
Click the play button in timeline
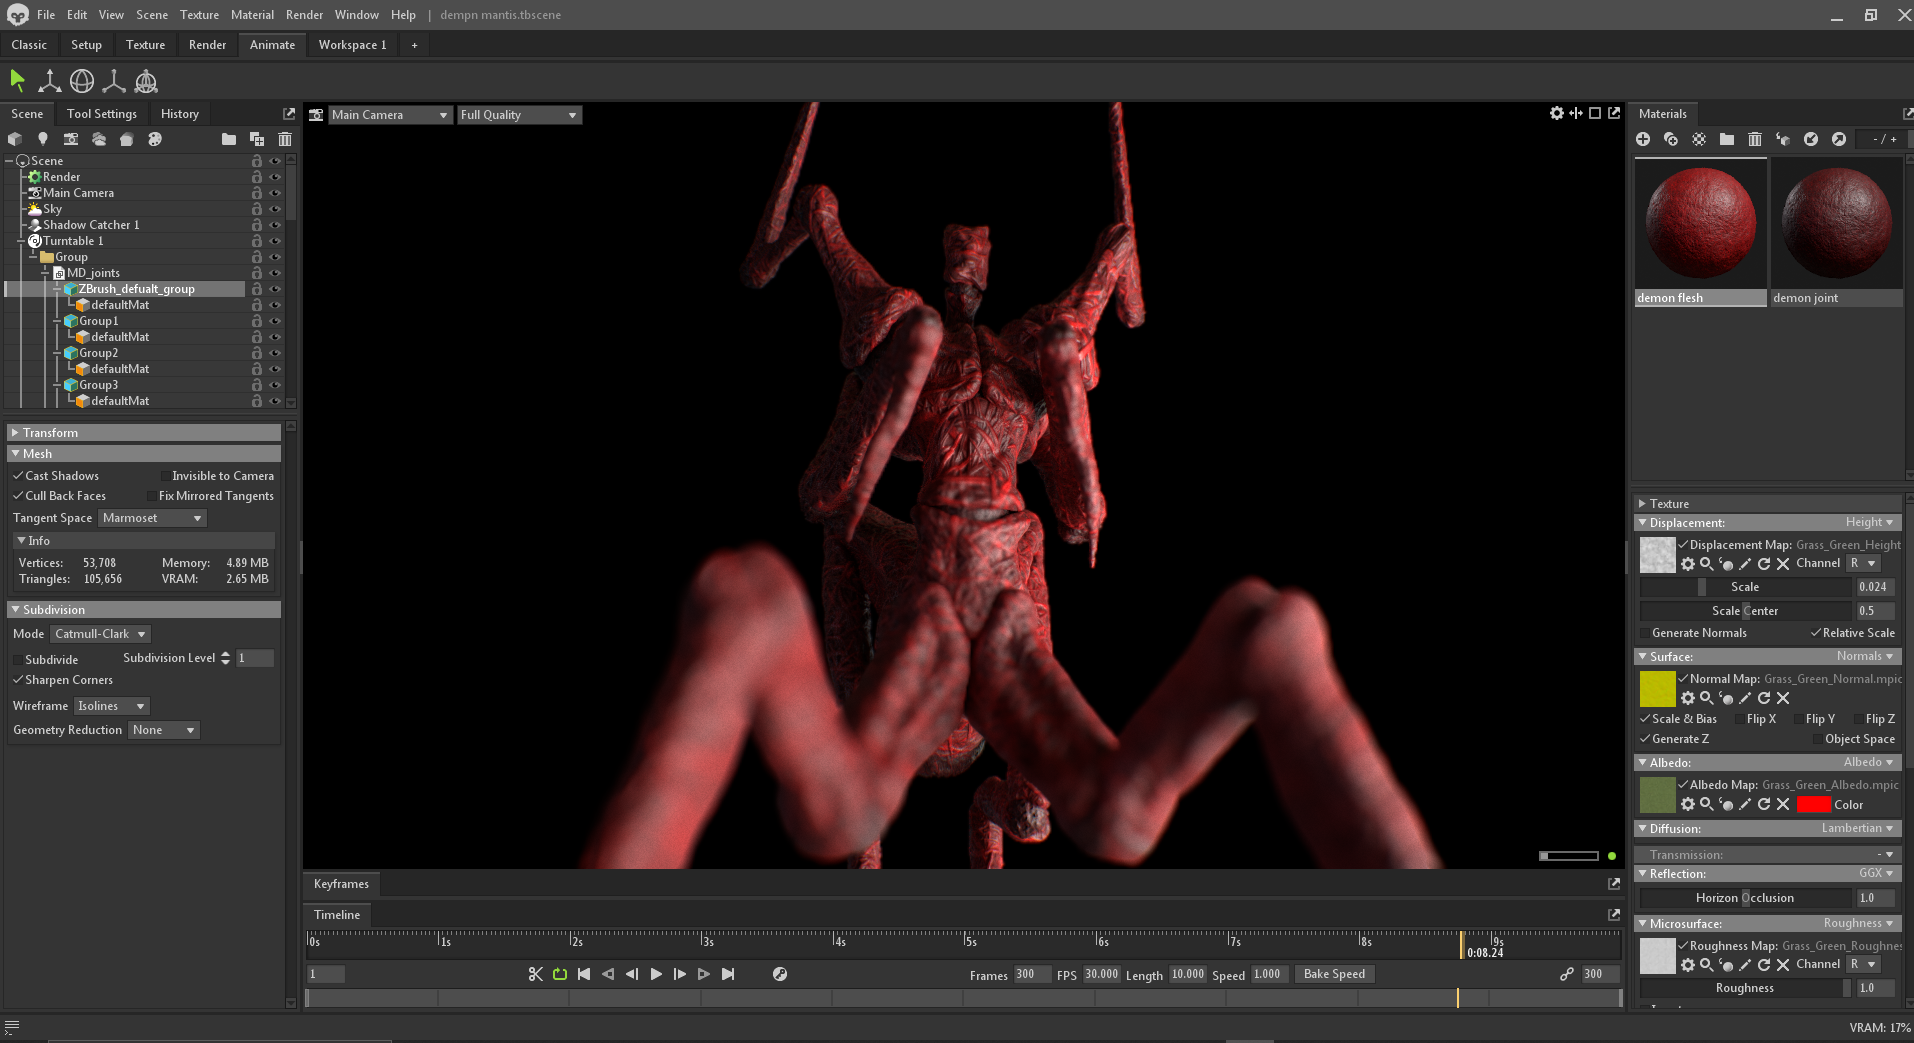click(x=656, y=974)
